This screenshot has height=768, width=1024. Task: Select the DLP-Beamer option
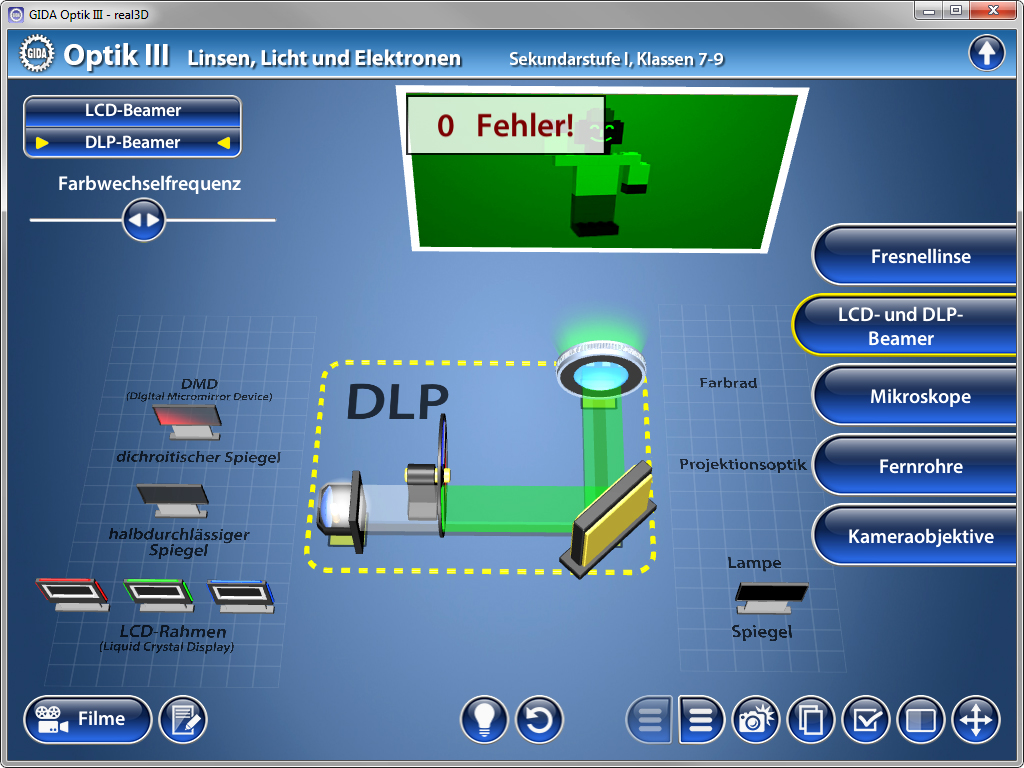(132, 143)
